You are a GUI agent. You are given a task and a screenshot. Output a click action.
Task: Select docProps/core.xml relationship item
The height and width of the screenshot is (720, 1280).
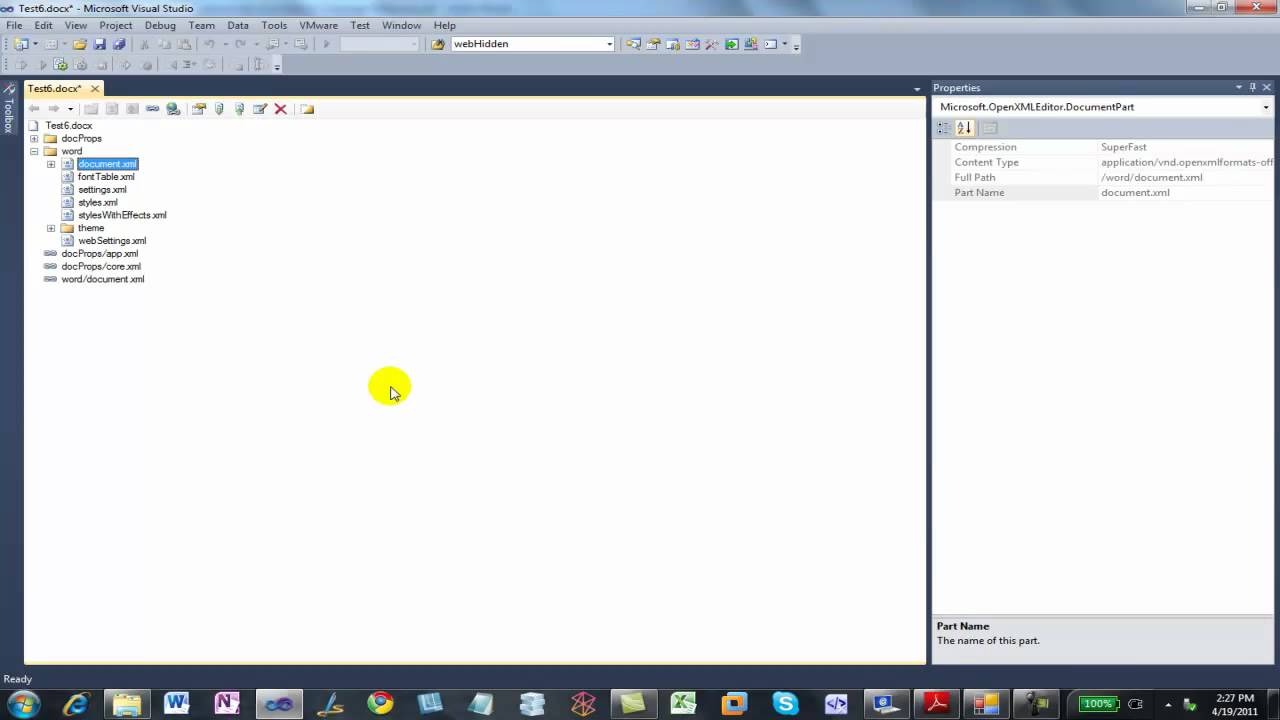point(101,267)
